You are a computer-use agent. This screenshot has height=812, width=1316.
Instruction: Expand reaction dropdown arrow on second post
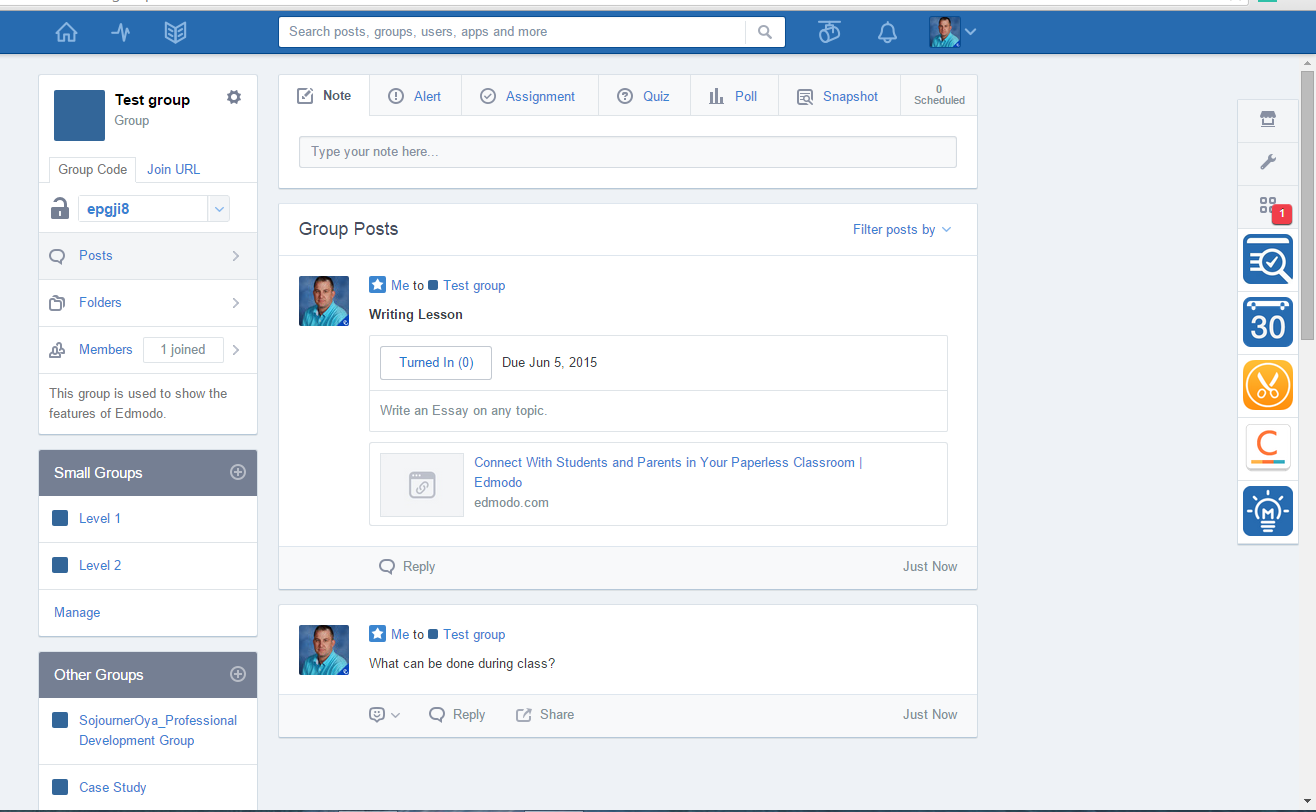[395, 715]
